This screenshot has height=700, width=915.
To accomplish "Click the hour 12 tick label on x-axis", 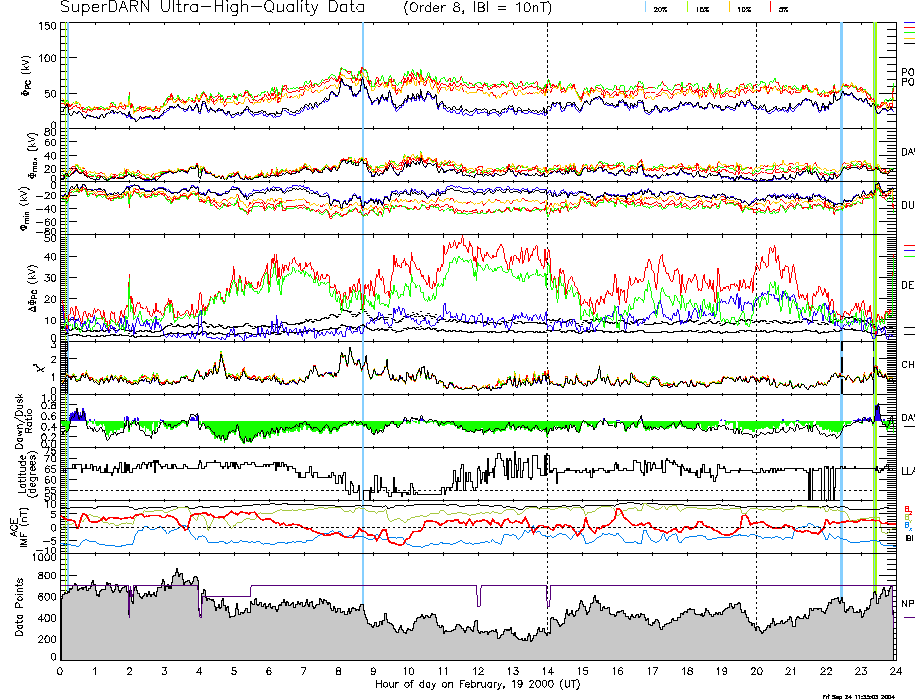I will point(478,671).
